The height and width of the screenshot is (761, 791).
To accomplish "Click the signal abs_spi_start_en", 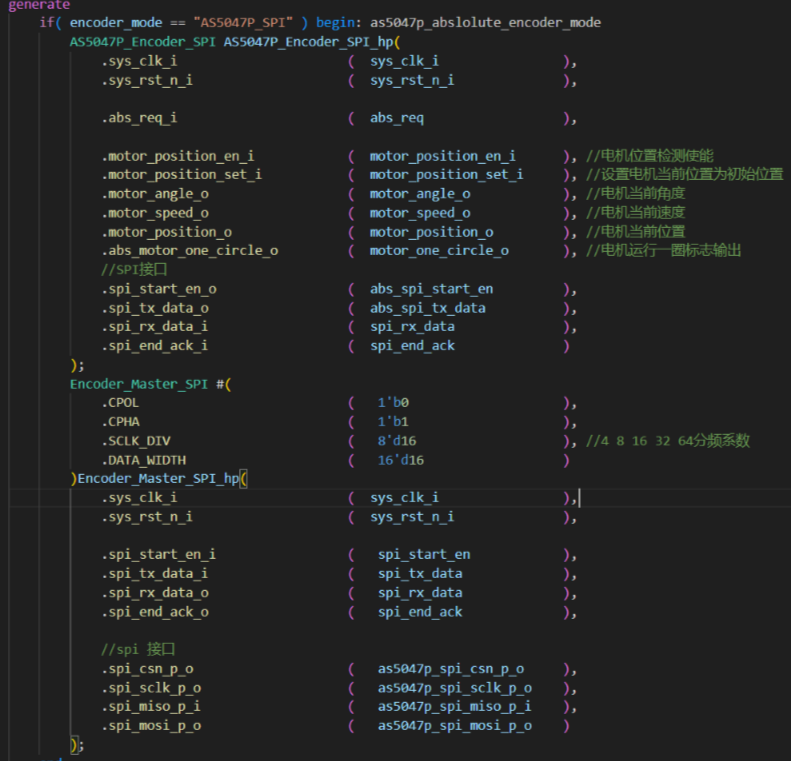I will coord(431,289).
